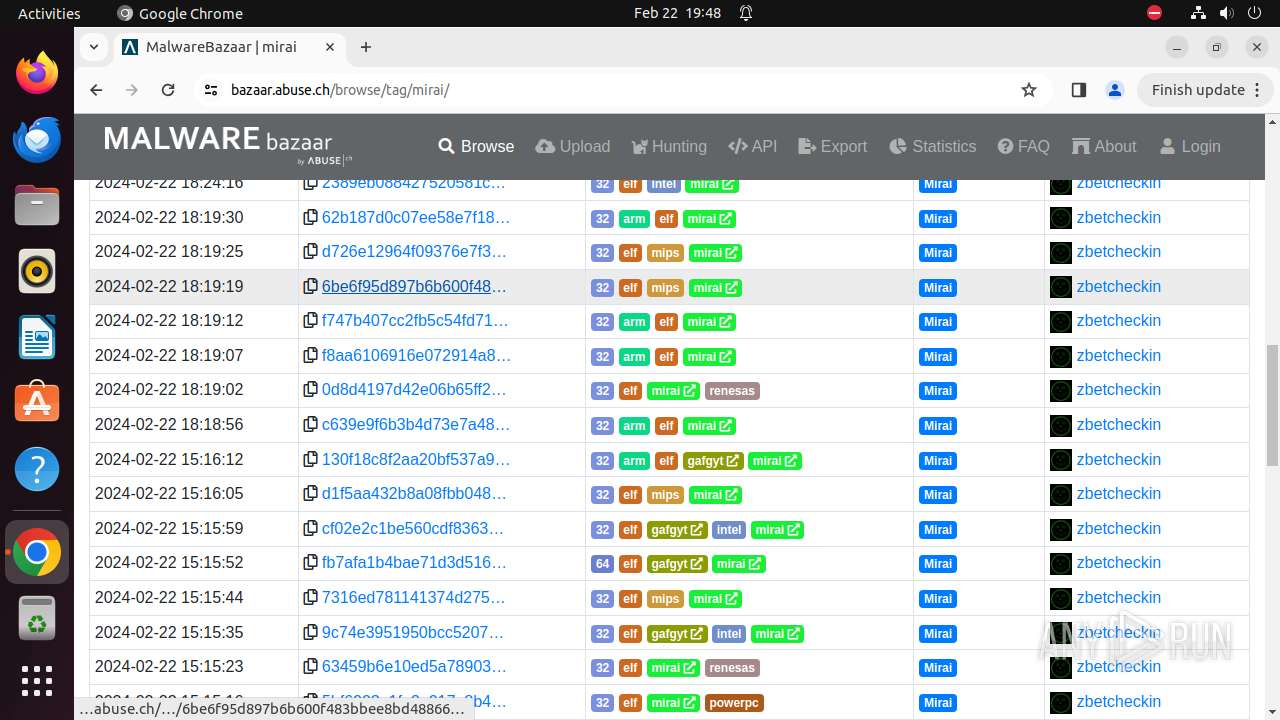
Task: Copy hash d726e12964f09376e7f3 via clipboard icon
Action: [311, 252]
